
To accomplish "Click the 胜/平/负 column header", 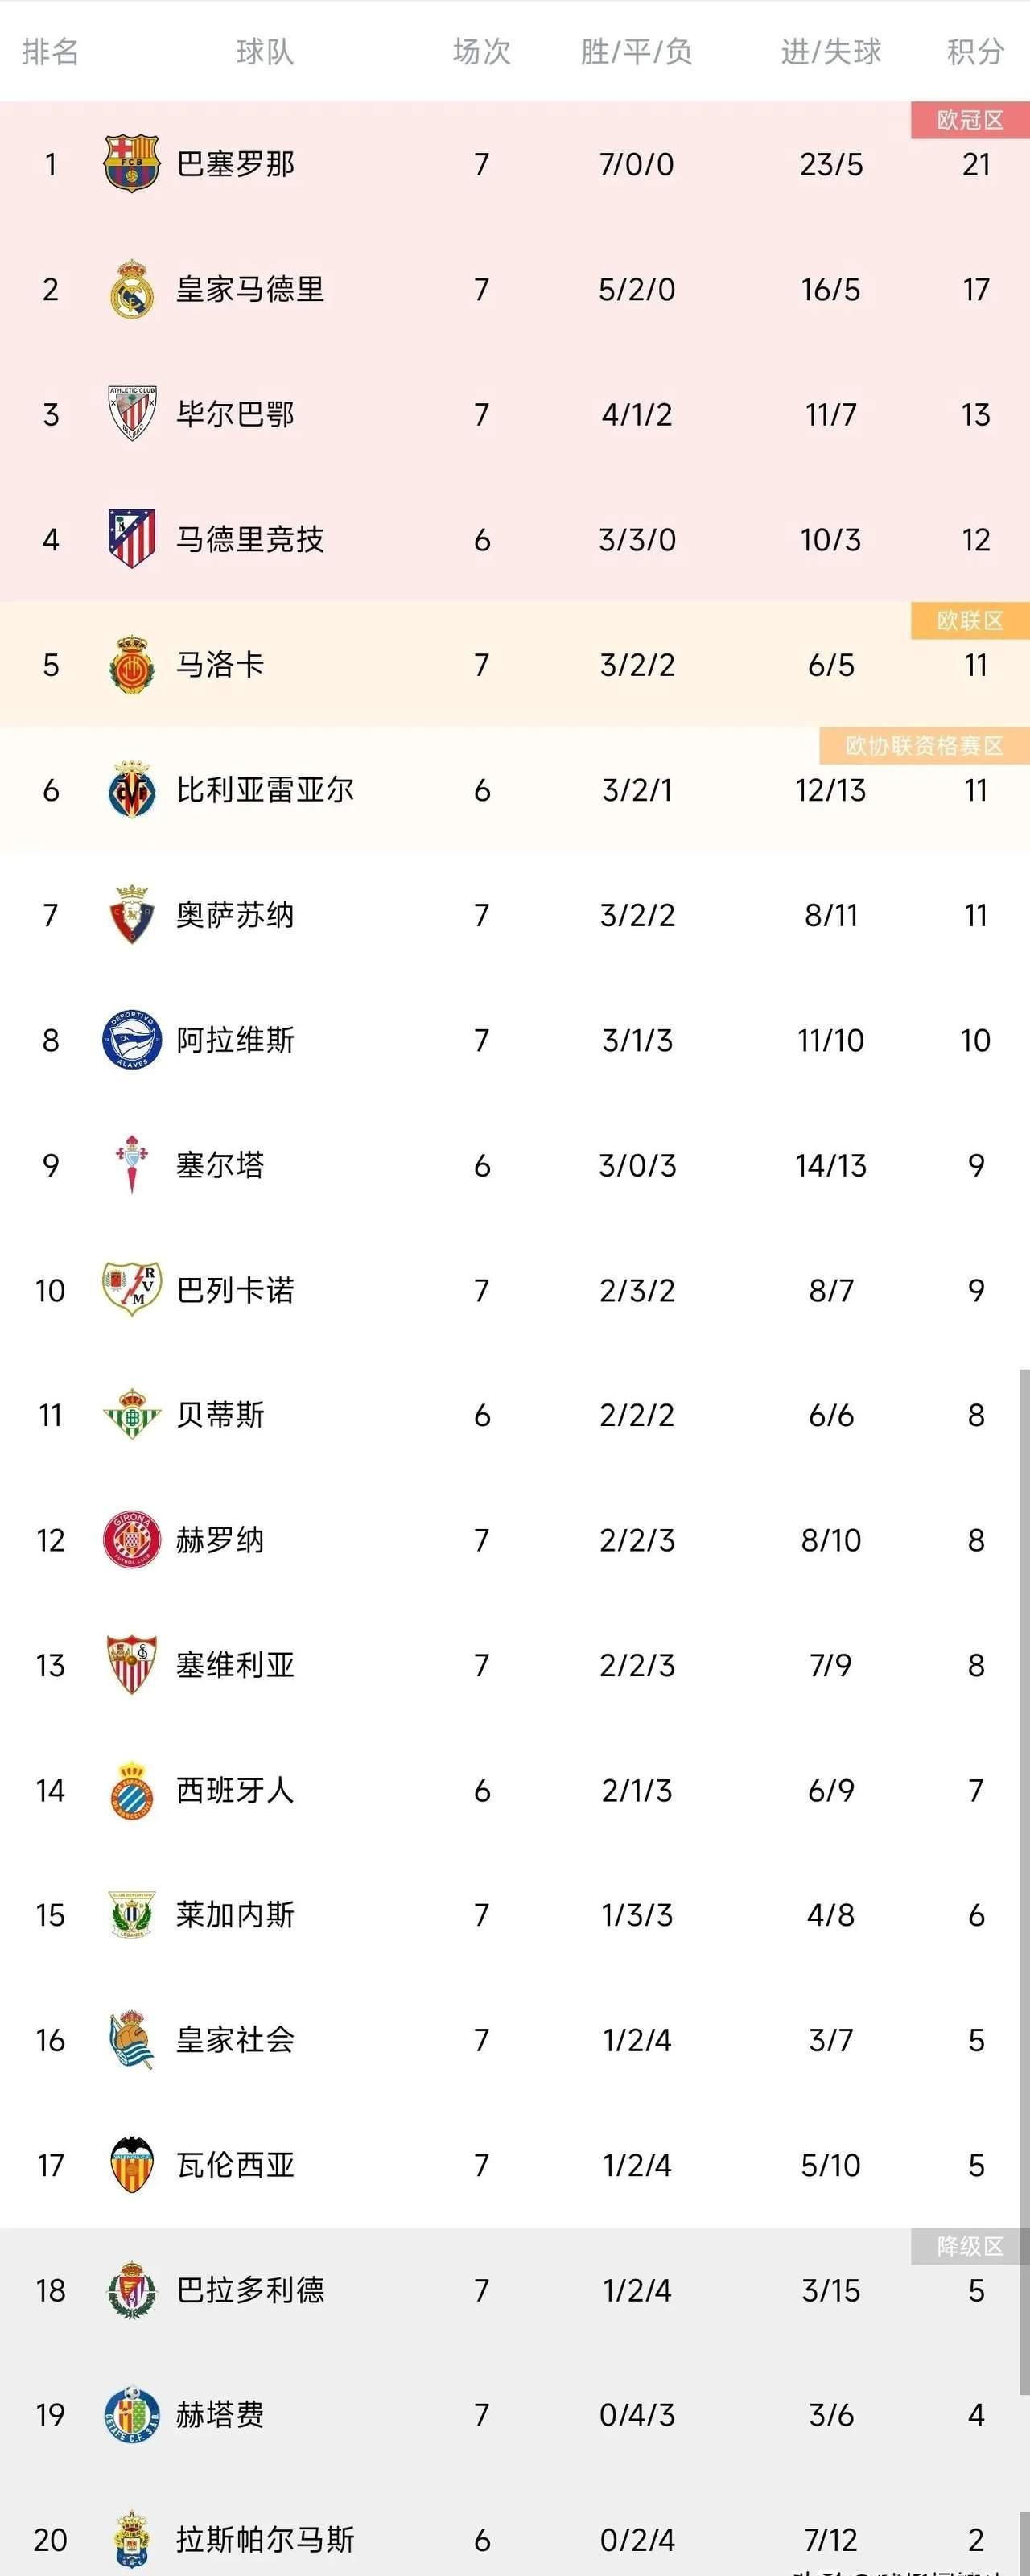I will [636, 51].
